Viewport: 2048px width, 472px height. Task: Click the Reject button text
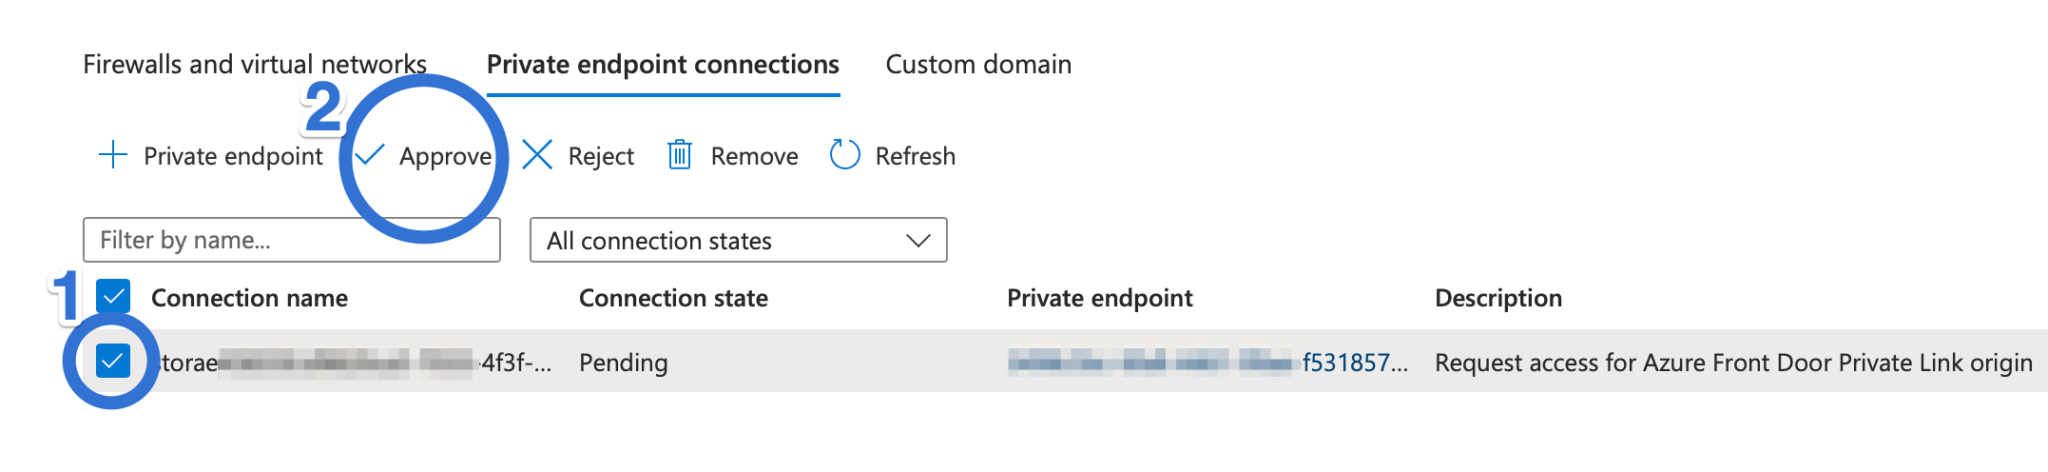[x=601, y=156]
